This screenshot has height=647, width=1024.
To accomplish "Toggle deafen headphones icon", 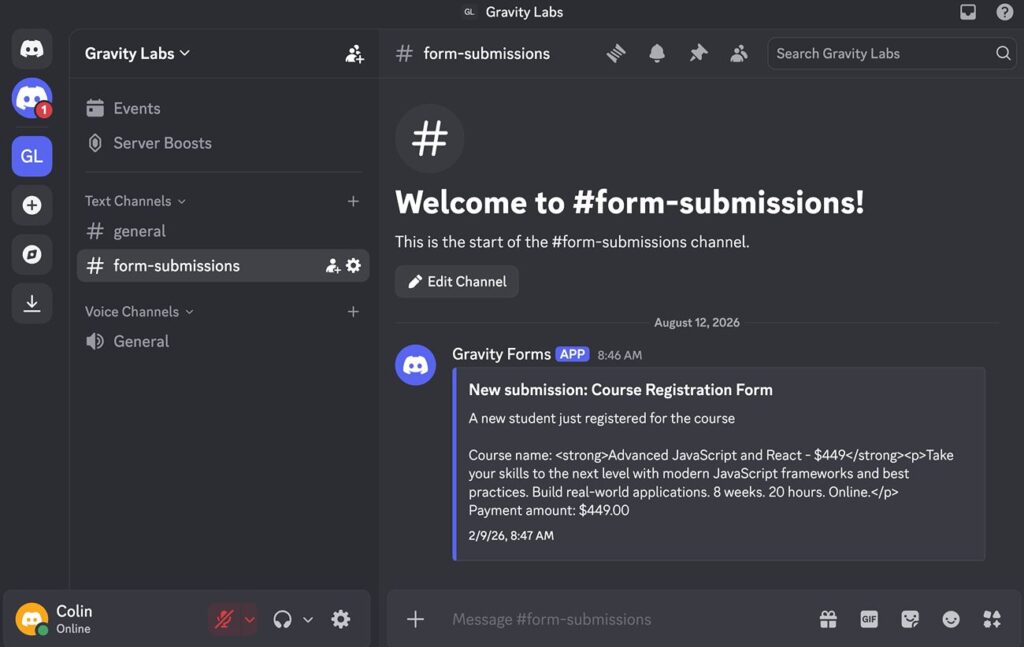I will (282, 619).
